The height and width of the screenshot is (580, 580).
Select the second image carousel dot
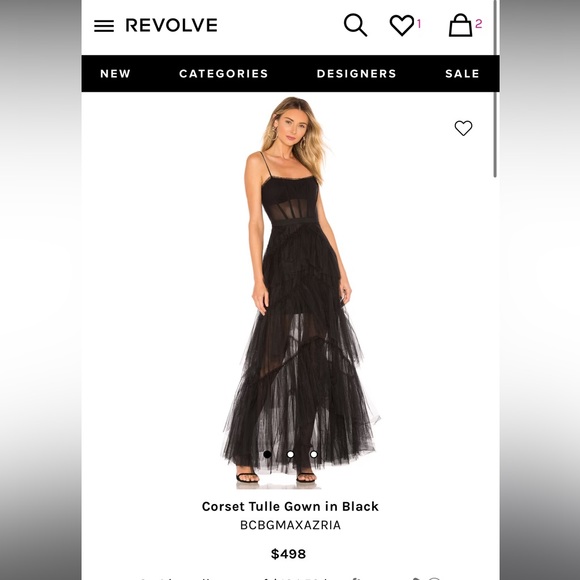coord(290,454)
